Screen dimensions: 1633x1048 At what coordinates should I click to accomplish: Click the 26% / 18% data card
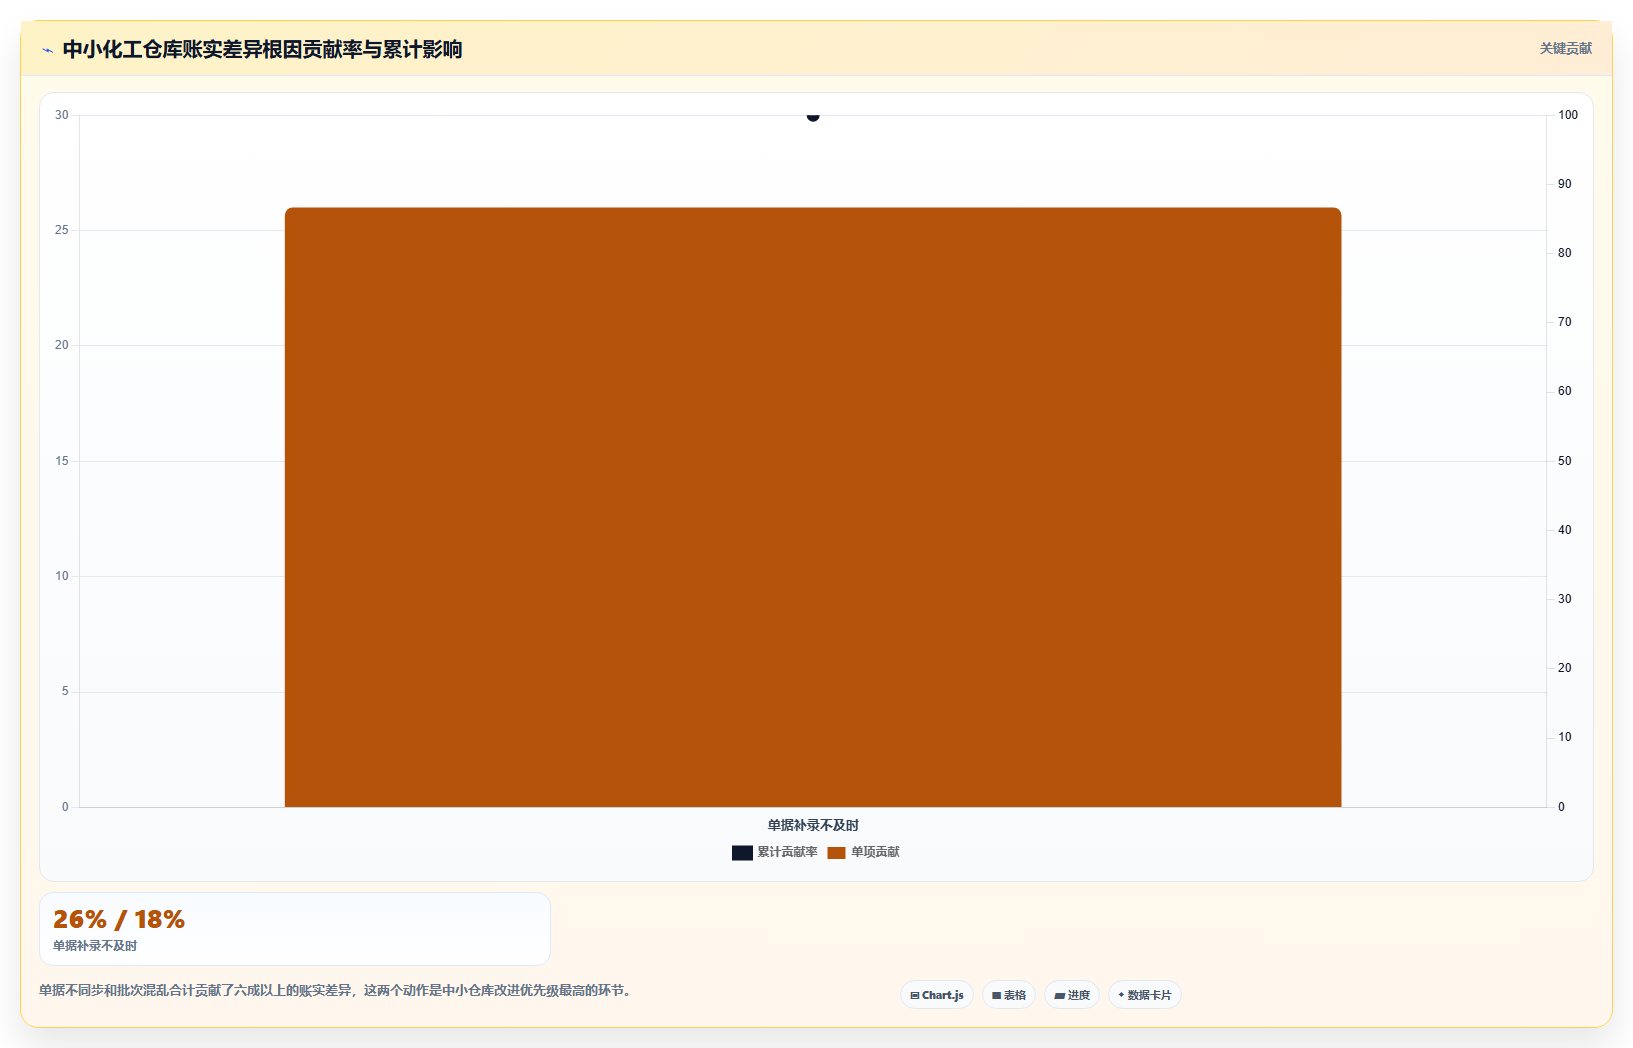[295, 929]
